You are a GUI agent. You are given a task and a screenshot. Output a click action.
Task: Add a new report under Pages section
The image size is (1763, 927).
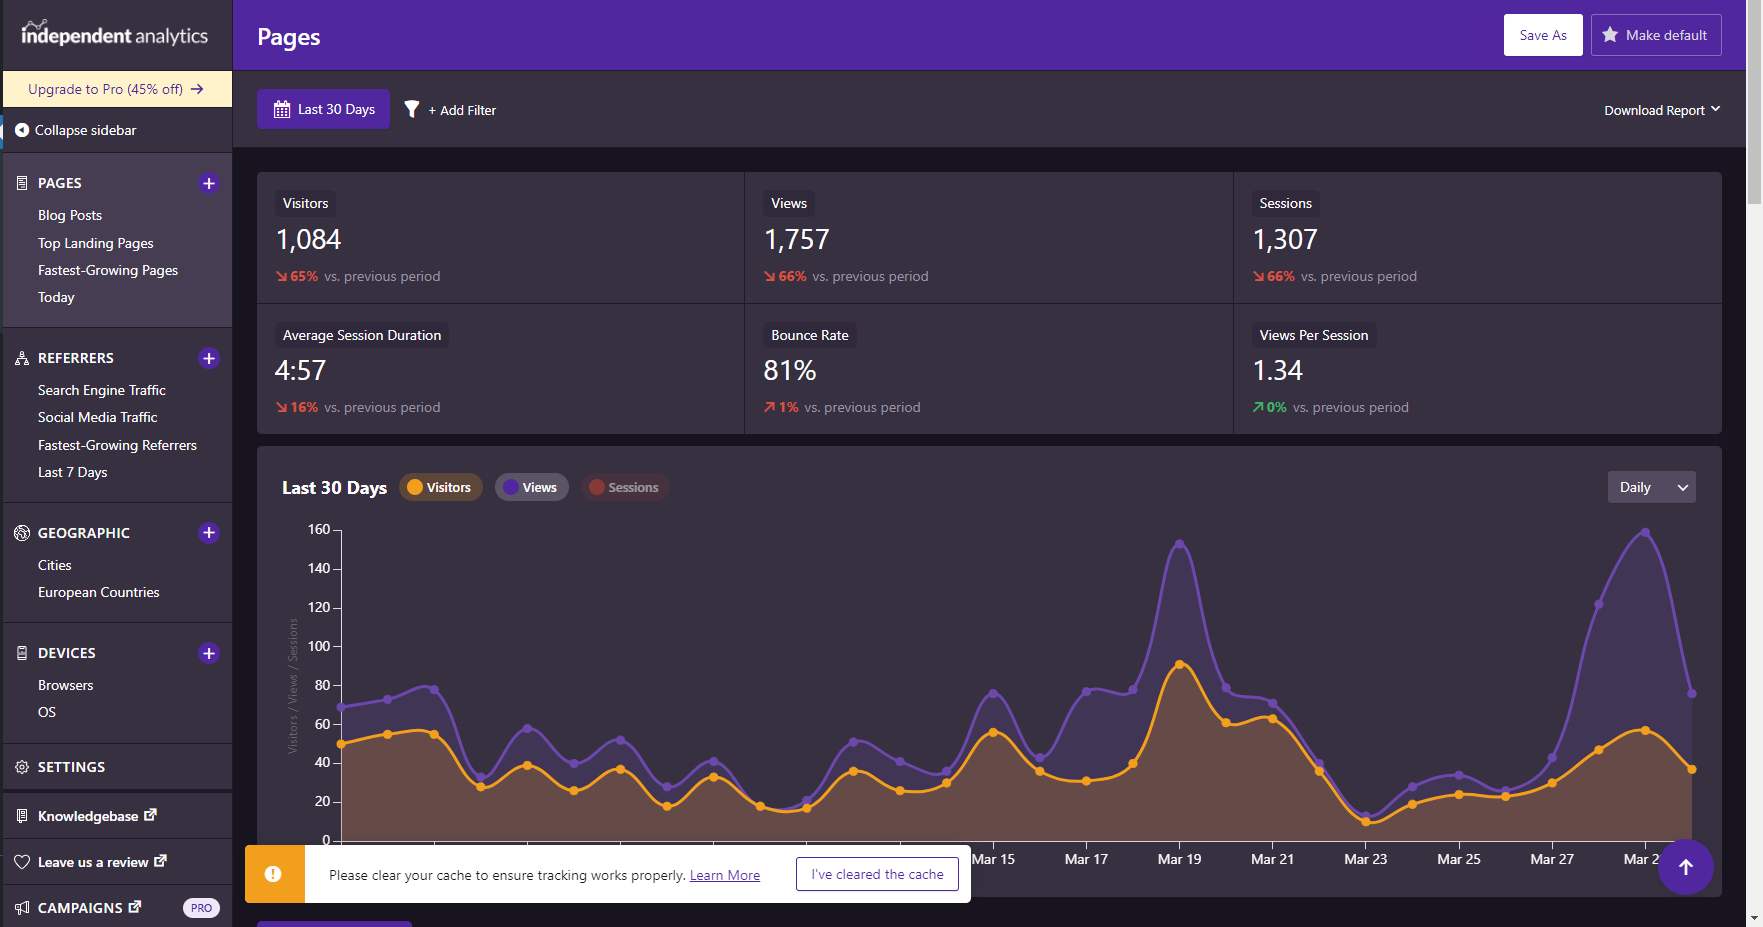pyautogui.click(x=209, y=183)
